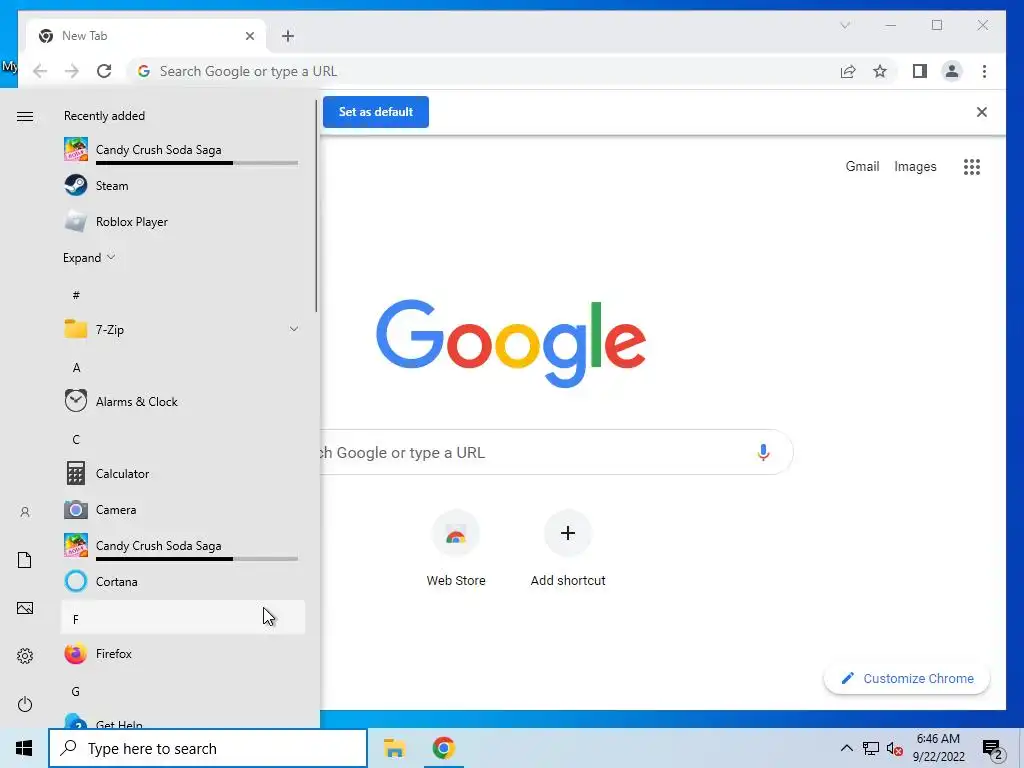Screen dimensions: 1024x768
Task: Open the Camera app
Action: (183, 510)
